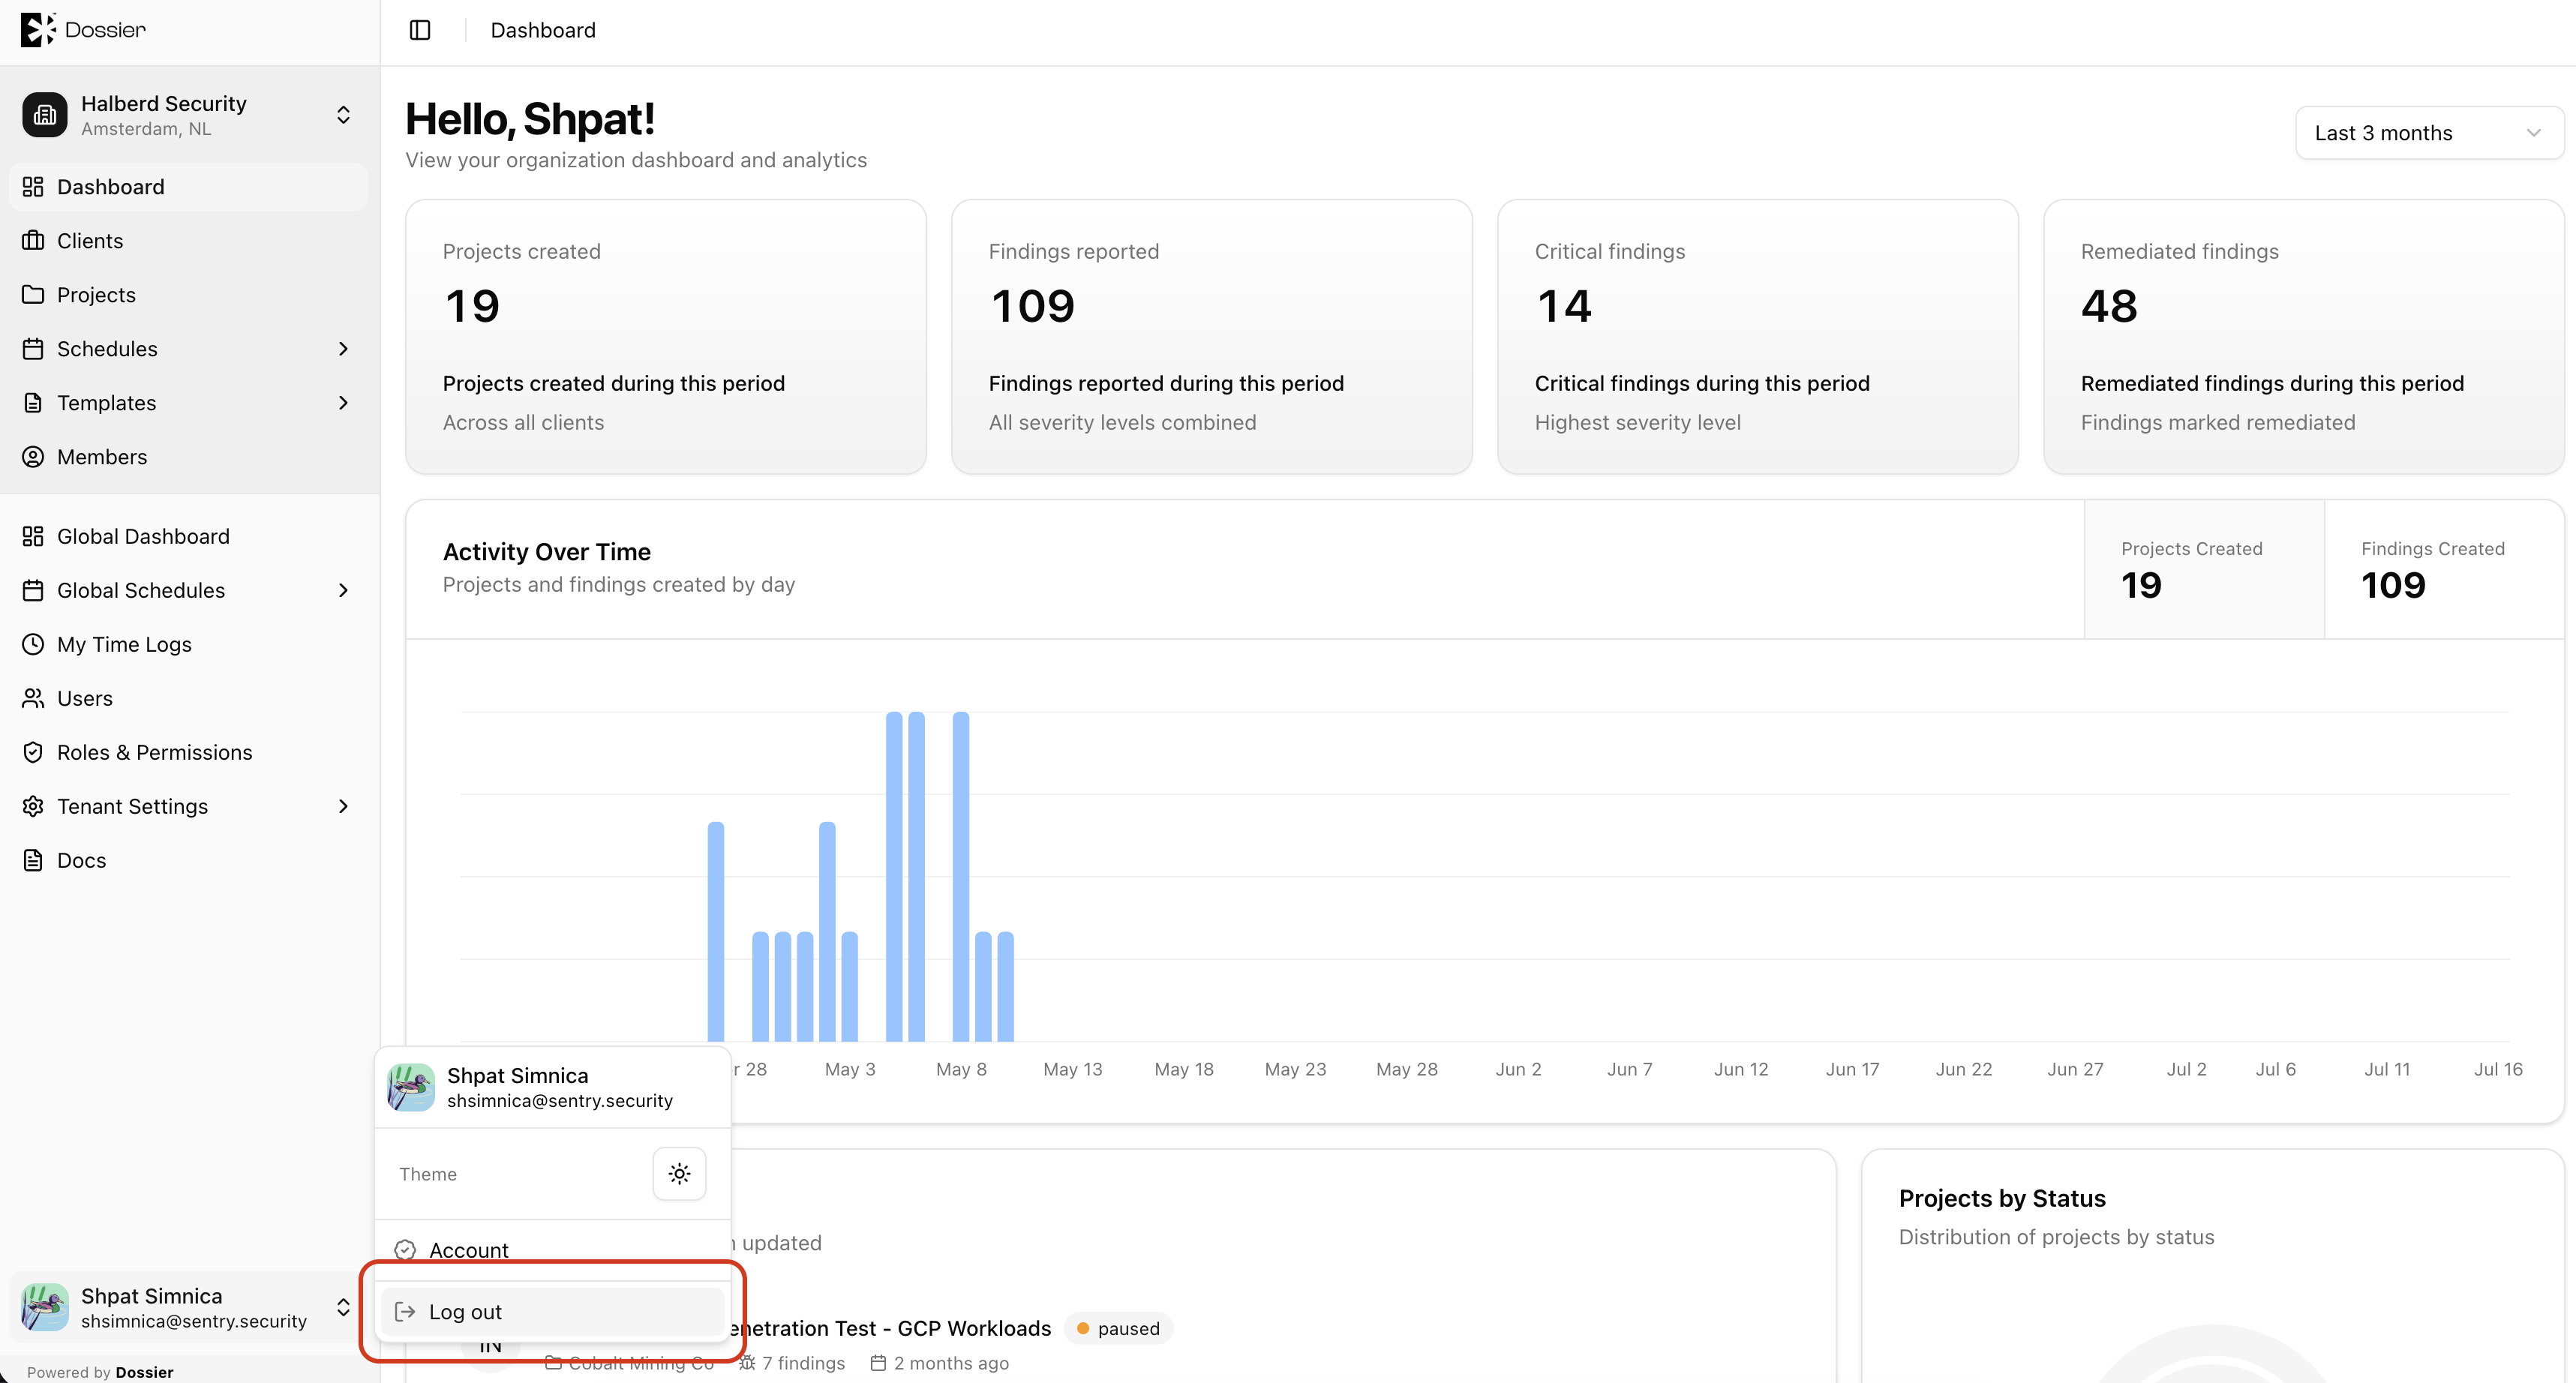Select the Findings Created chart tab

[x=2444, y=569]
